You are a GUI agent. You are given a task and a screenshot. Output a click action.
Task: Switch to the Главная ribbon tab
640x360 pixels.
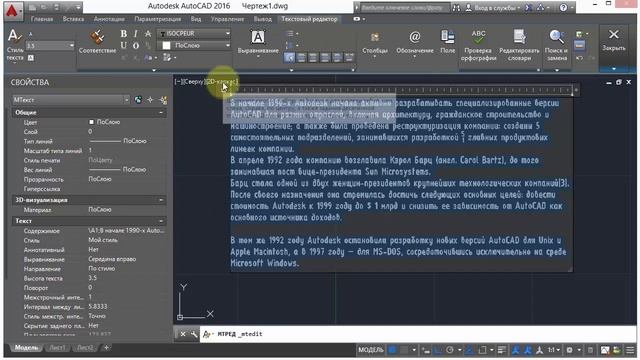pos(42,19)
